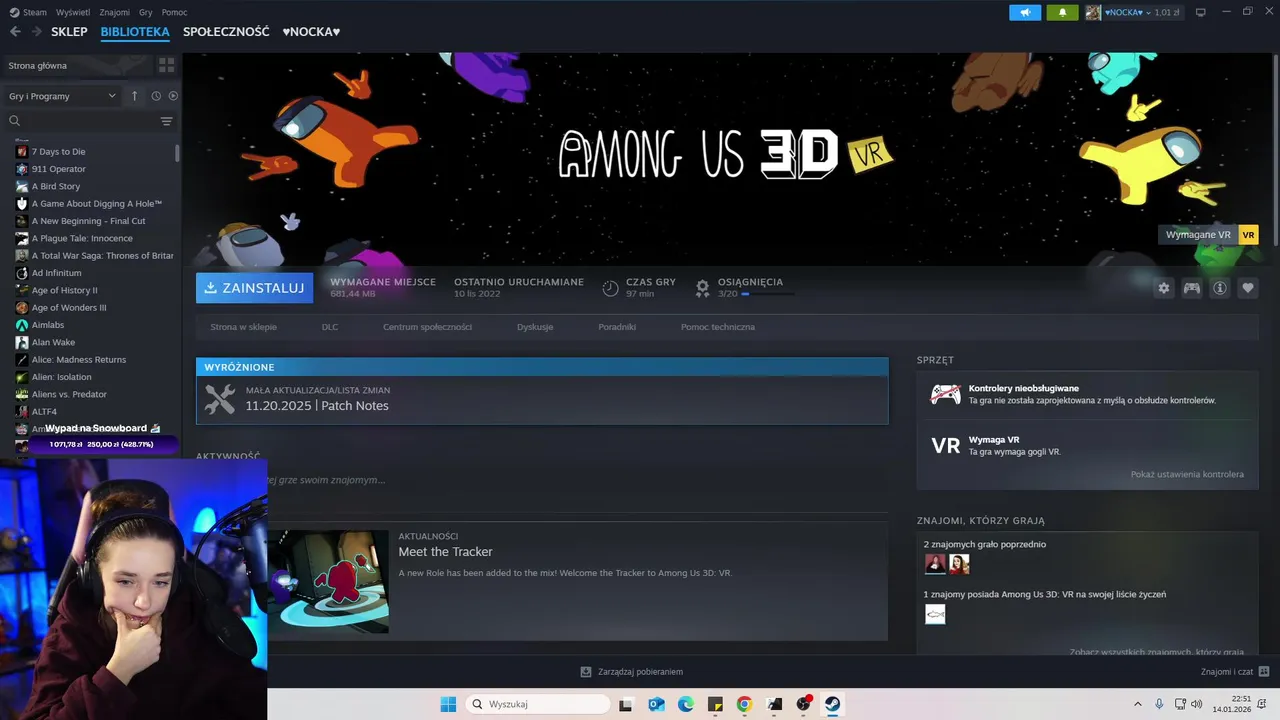Screen dimensions: 1280x720
Task: Open second friend avatar who played
Action: (959, 564)
